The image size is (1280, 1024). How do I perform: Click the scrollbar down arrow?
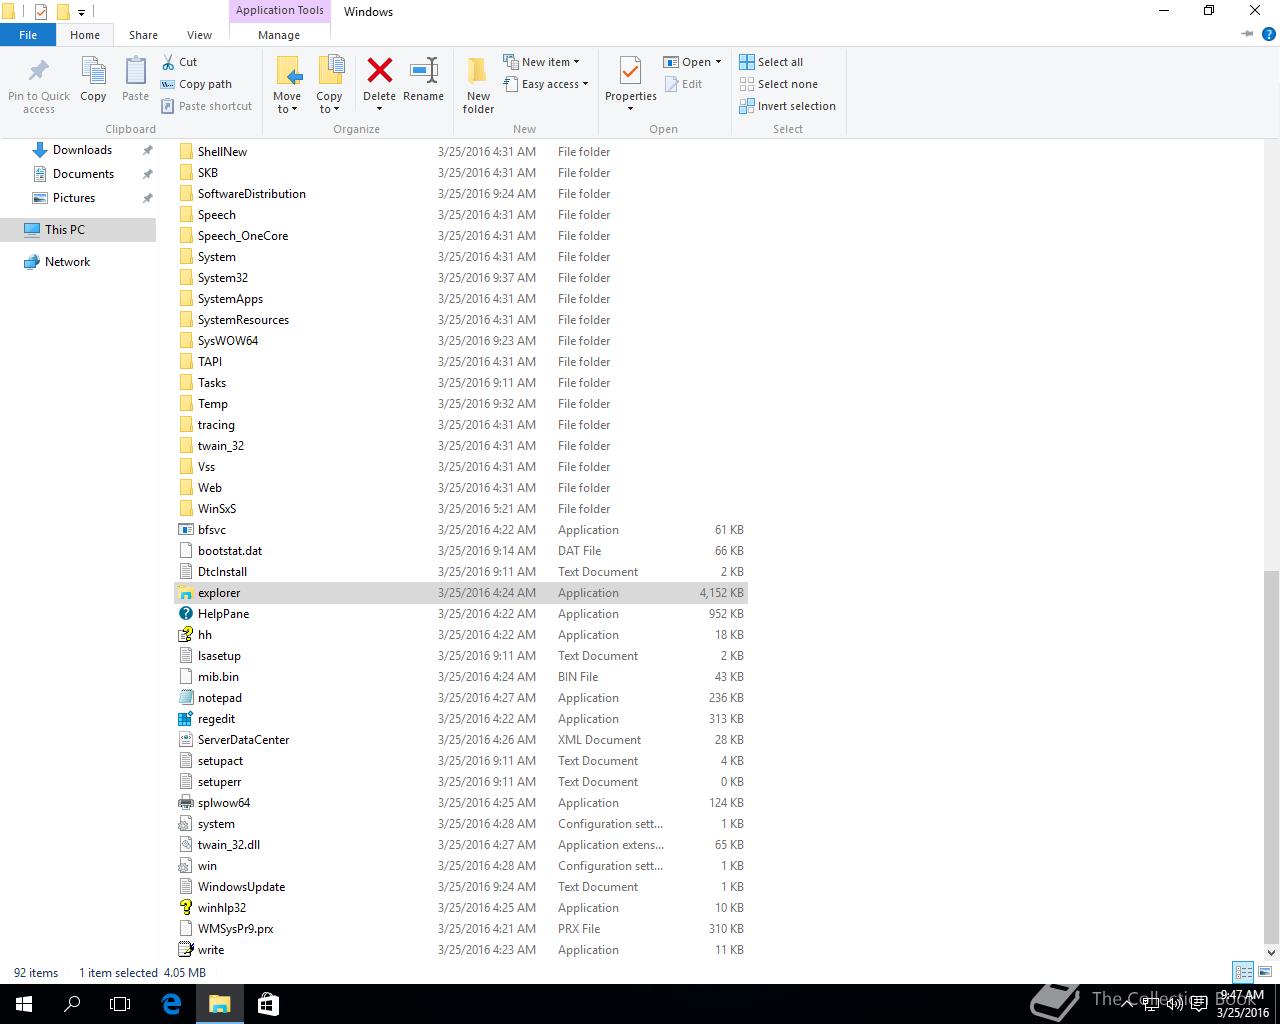[x=1271, y=953]
